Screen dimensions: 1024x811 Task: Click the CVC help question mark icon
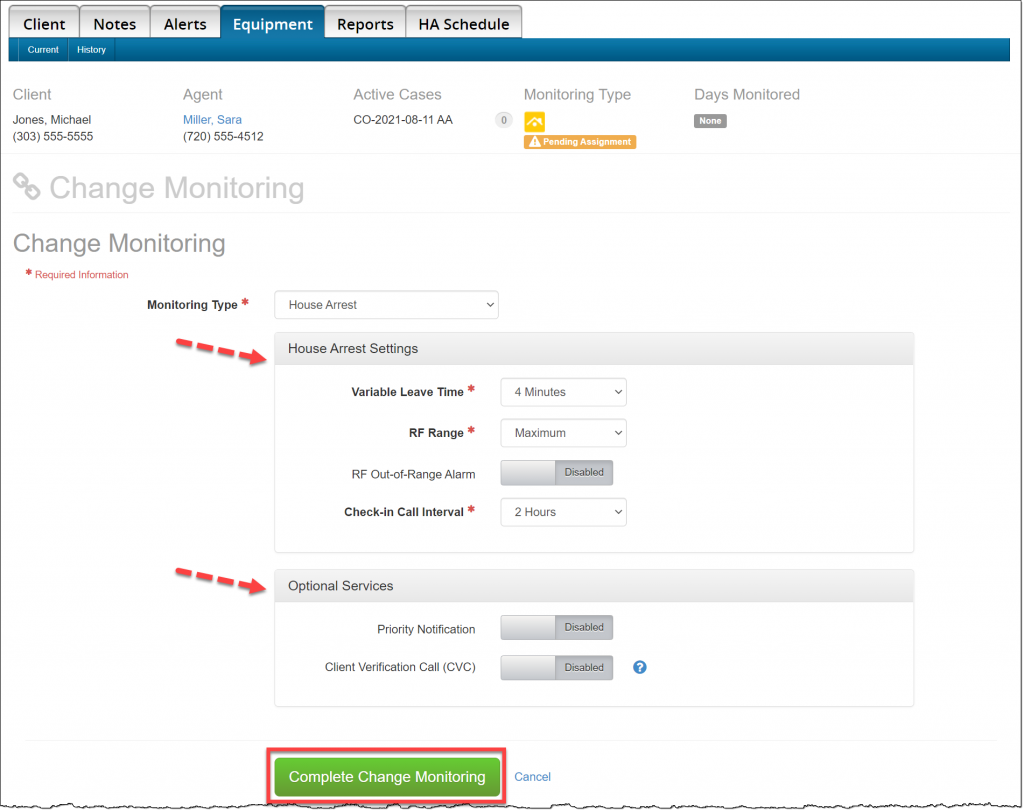pyautogui.click(x=640, y=667)
